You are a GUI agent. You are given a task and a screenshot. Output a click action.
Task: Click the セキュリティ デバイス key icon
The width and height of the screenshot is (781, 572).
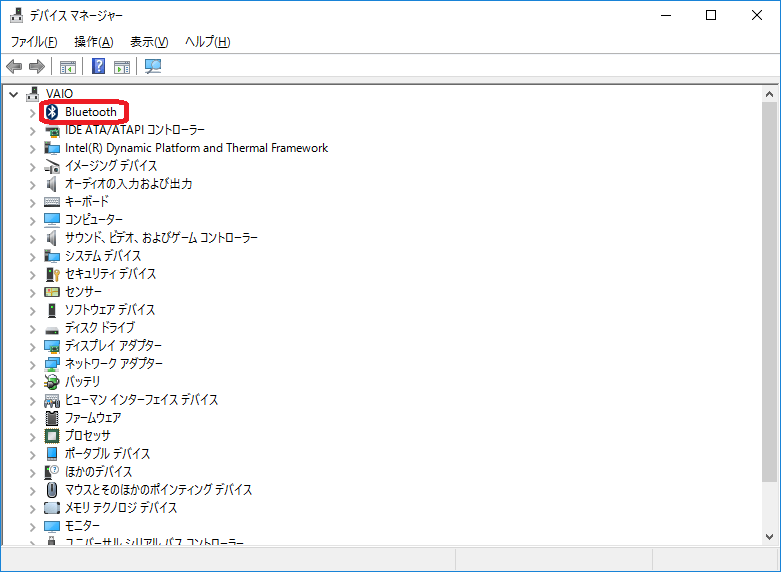(52, 274)
